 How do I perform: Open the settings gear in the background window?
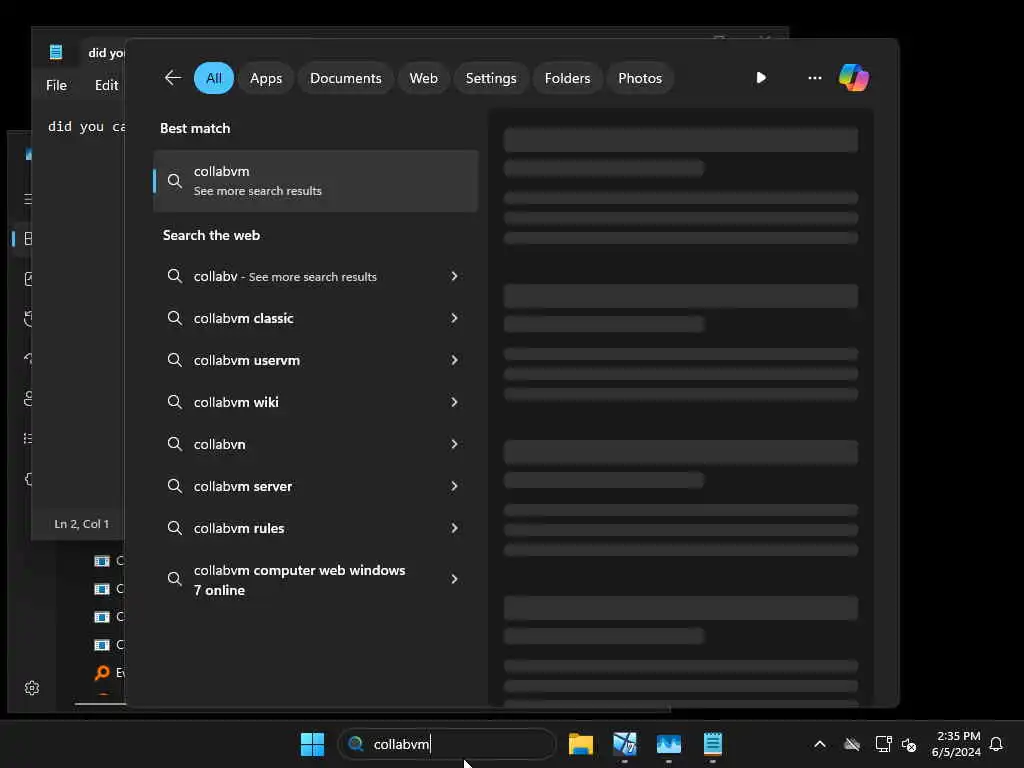coord(32,688)
